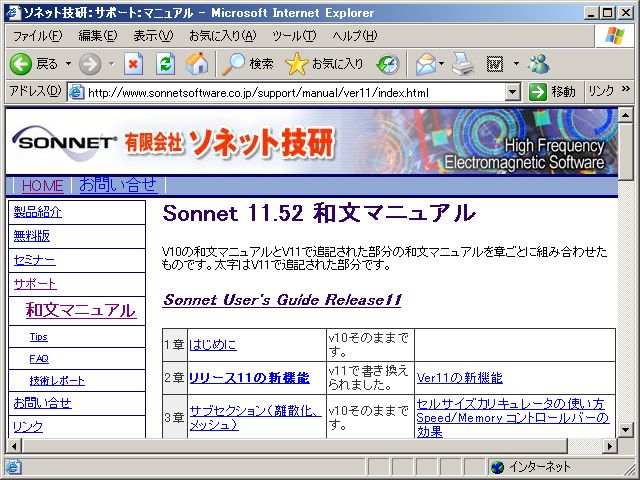The height and width of the screenshot is (480, 640).
Task: Click the HOME navigation link
Action: 42,186
